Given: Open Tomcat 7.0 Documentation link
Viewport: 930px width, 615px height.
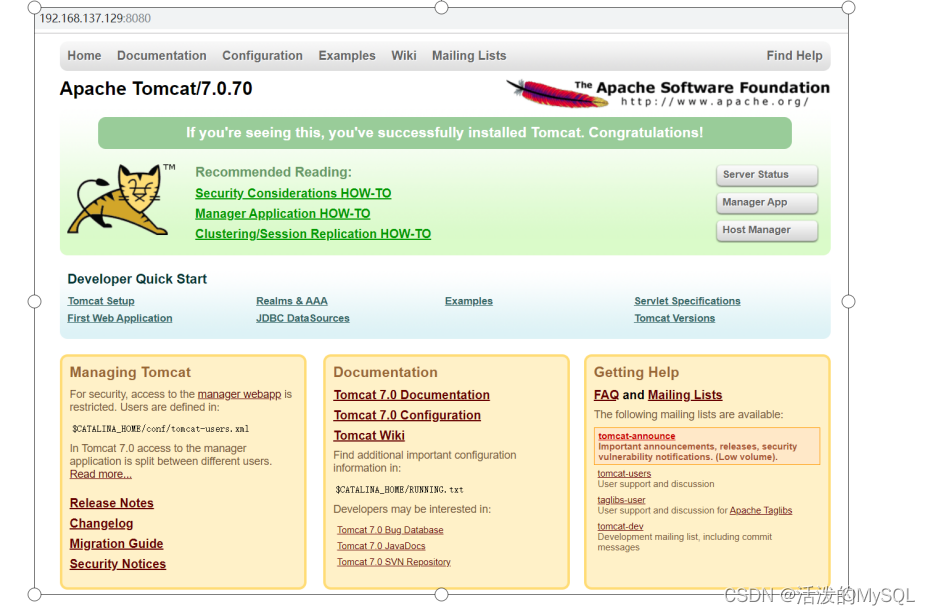Looking at the screenshot, I should [412, 395].
